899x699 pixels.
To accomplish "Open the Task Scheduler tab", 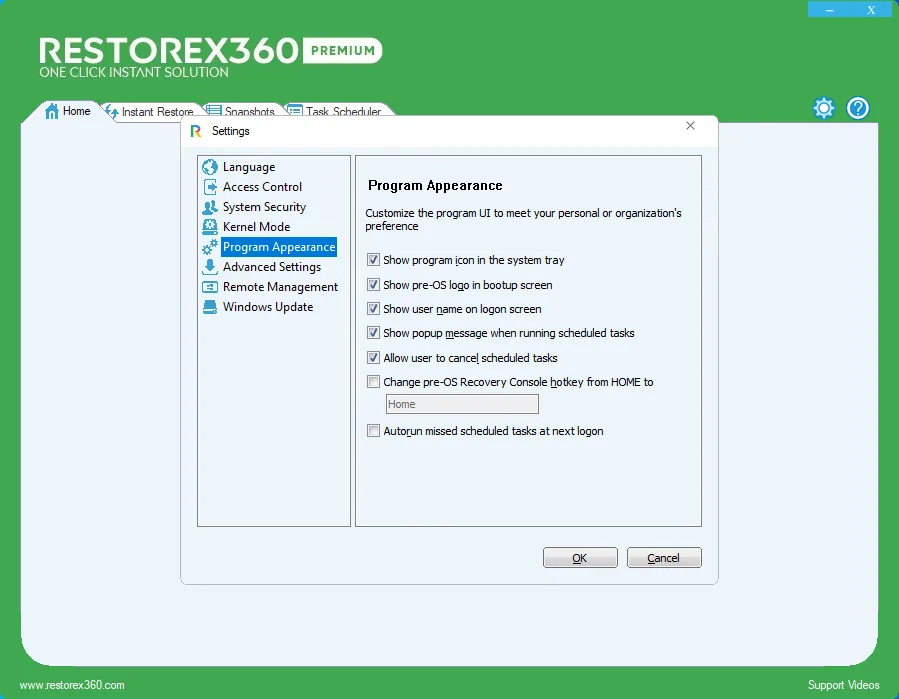I will [x=335, y=111].
